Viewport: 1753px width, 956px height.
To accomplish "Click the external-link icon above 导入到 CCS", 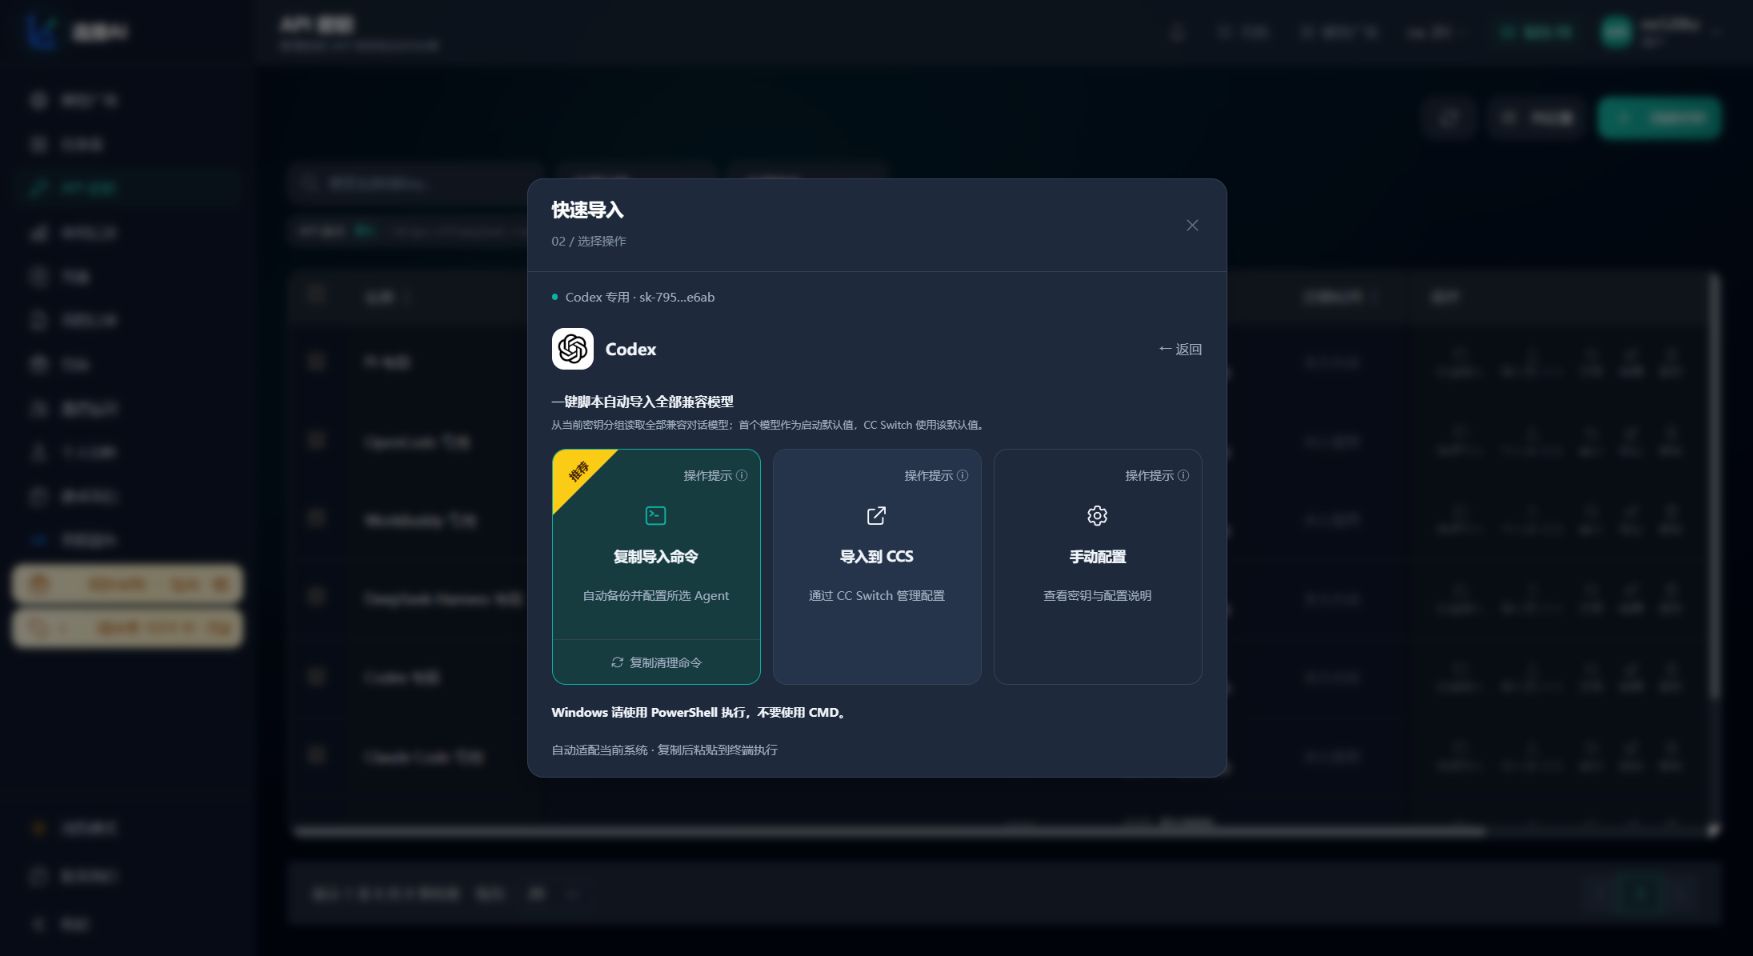I will [877, 516].
